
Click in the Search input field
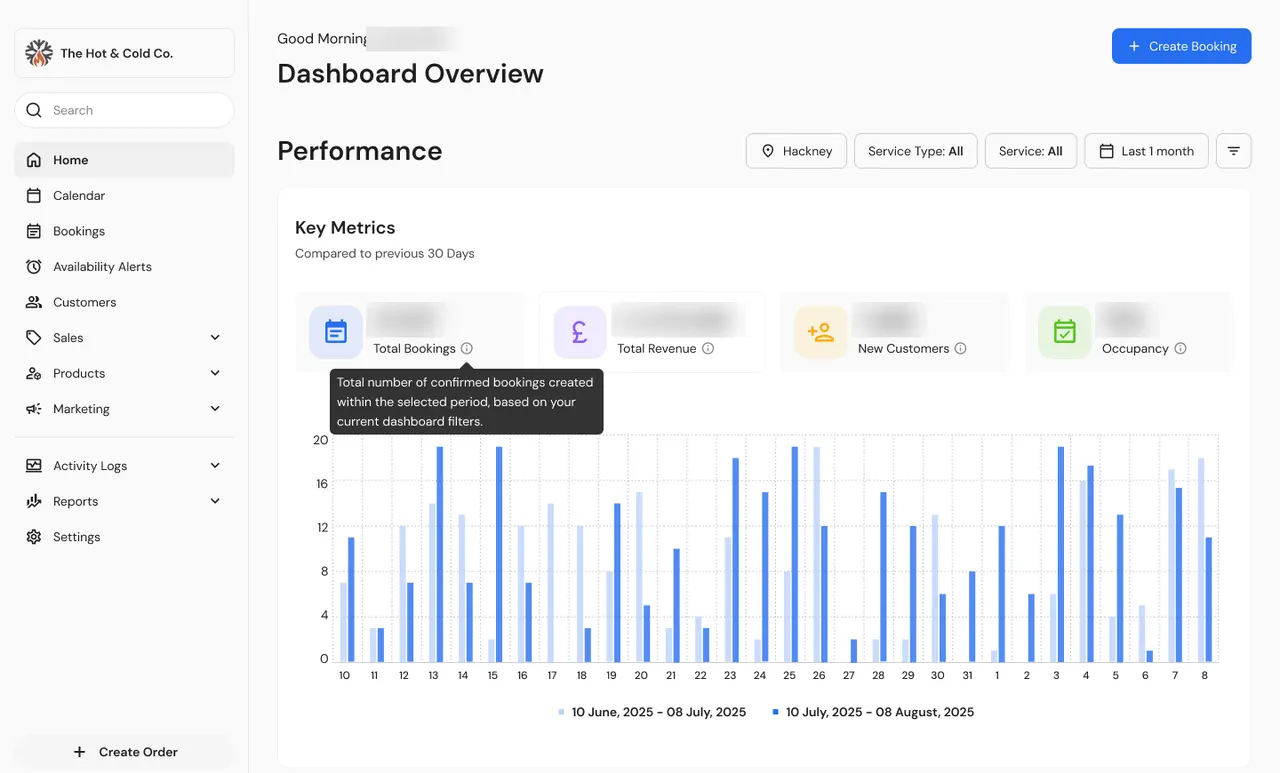124,110
